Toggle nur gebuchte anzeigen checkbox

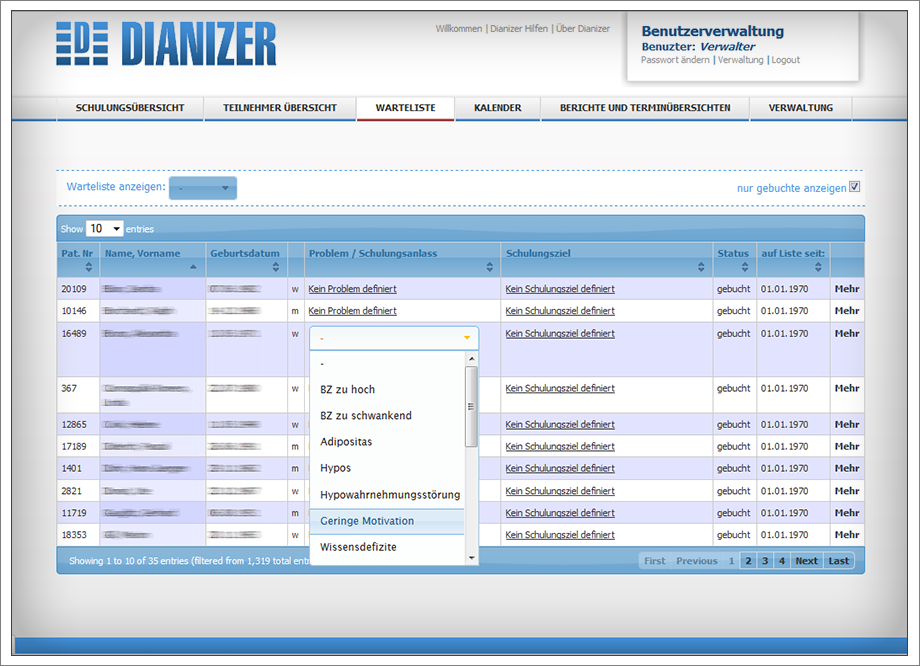point(854,187)
